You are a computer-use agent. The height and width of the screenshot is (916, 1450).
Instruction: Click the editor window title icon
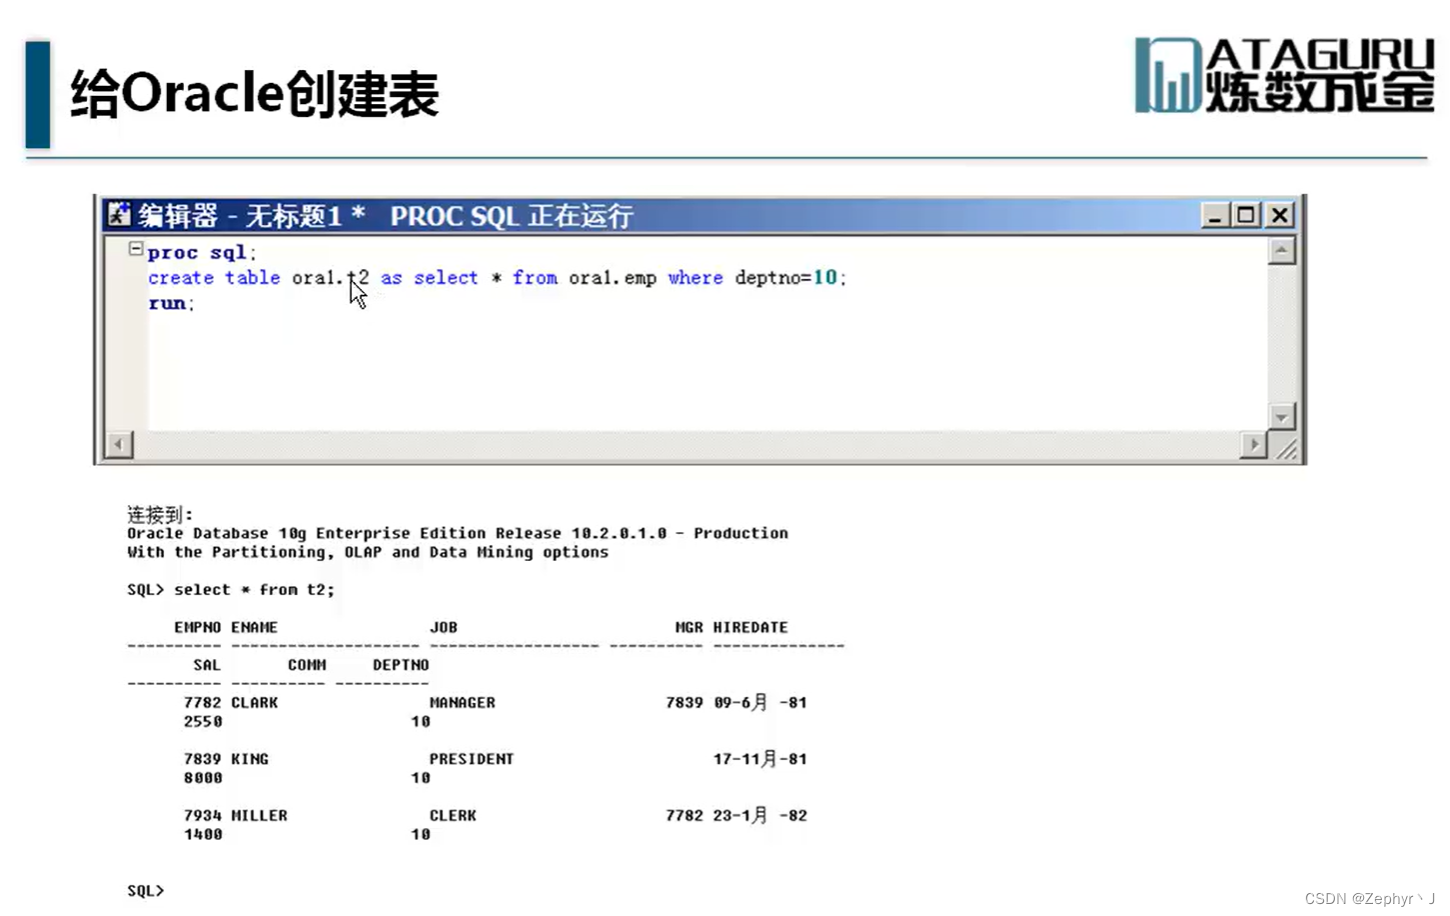tap(119, 214)
